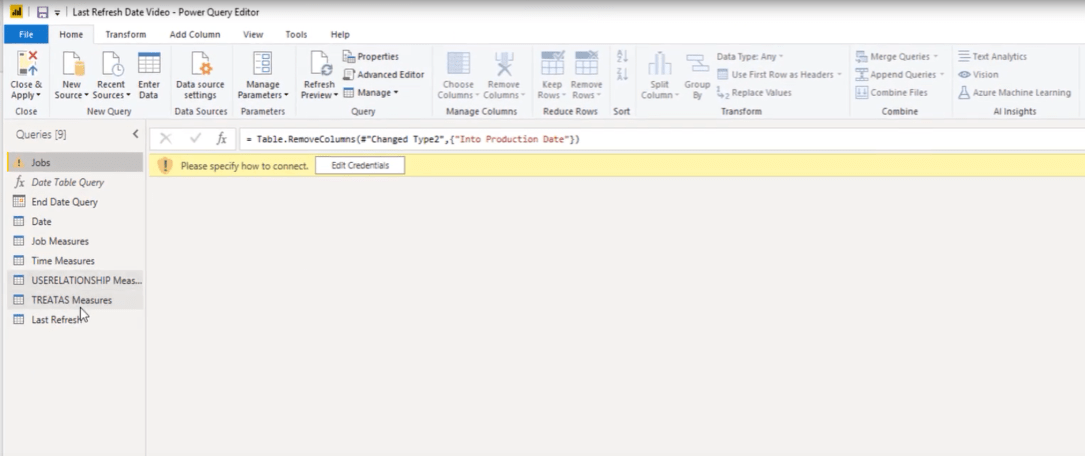
Task: Click the Manage Parameters icon
Action: 263,64
